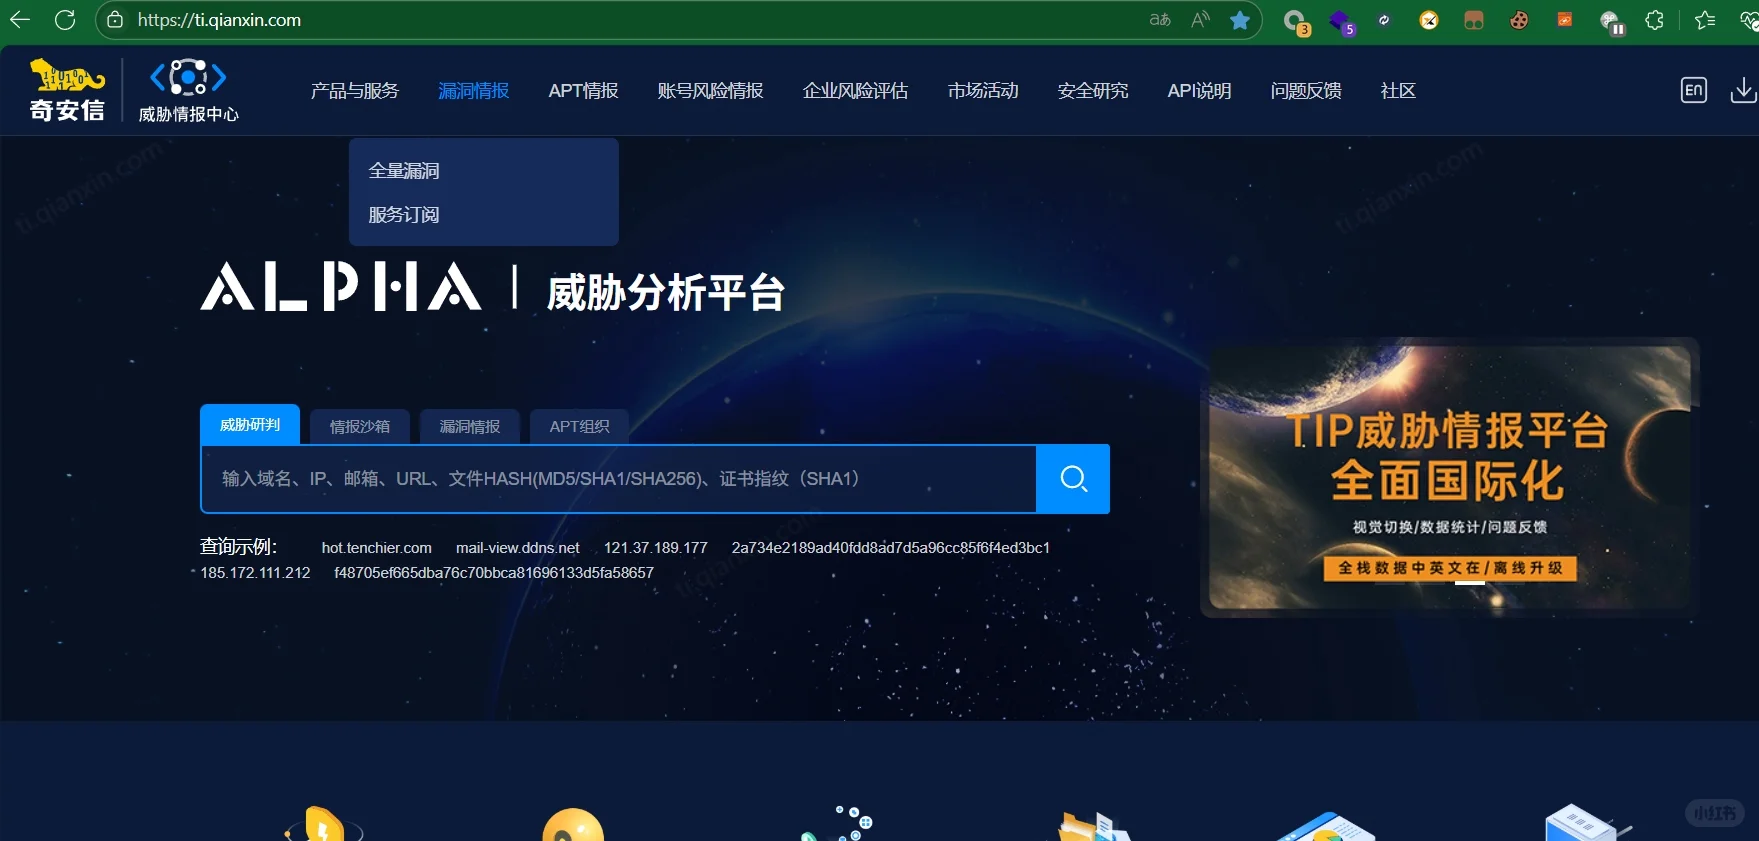This screenshot has width=1759, height=841.
Task: Focus the threat search input field
Action: [x=619, y=479]
